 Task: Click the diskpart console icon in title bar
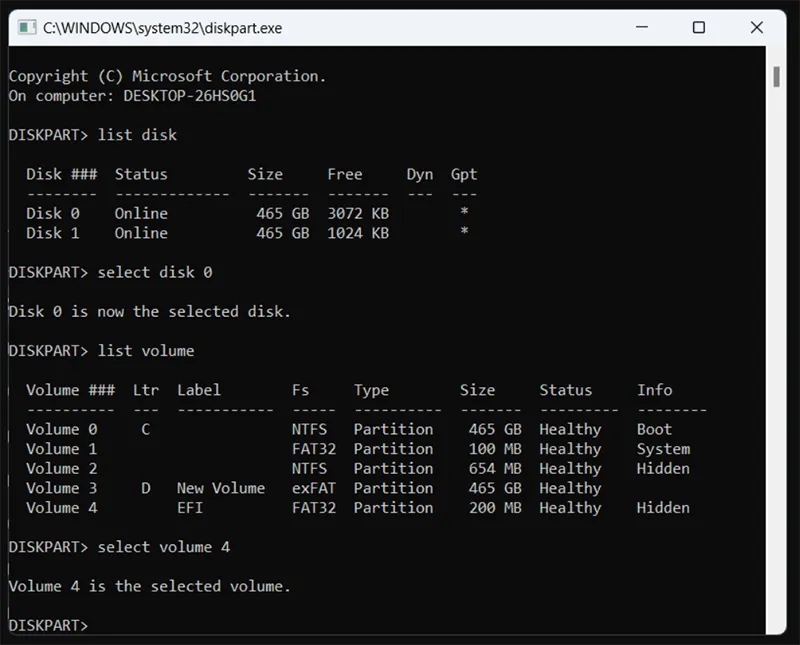point(26,28)
